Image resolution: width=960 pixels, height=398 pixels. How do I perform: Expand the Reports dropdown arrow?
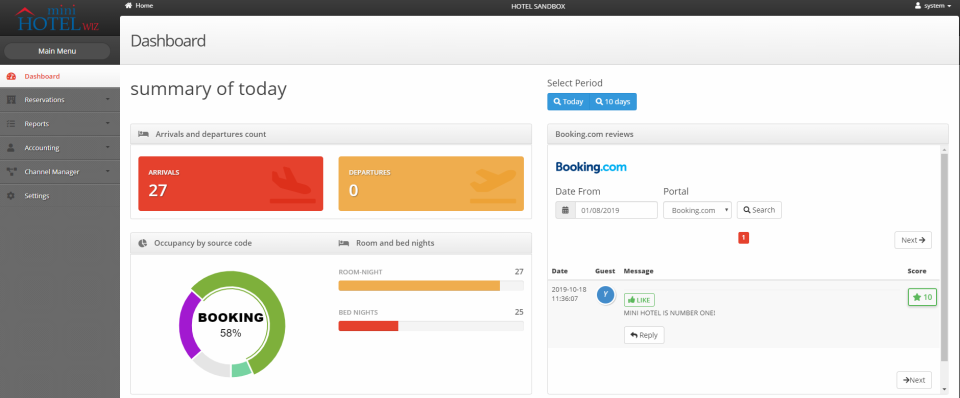click(108, 123)
